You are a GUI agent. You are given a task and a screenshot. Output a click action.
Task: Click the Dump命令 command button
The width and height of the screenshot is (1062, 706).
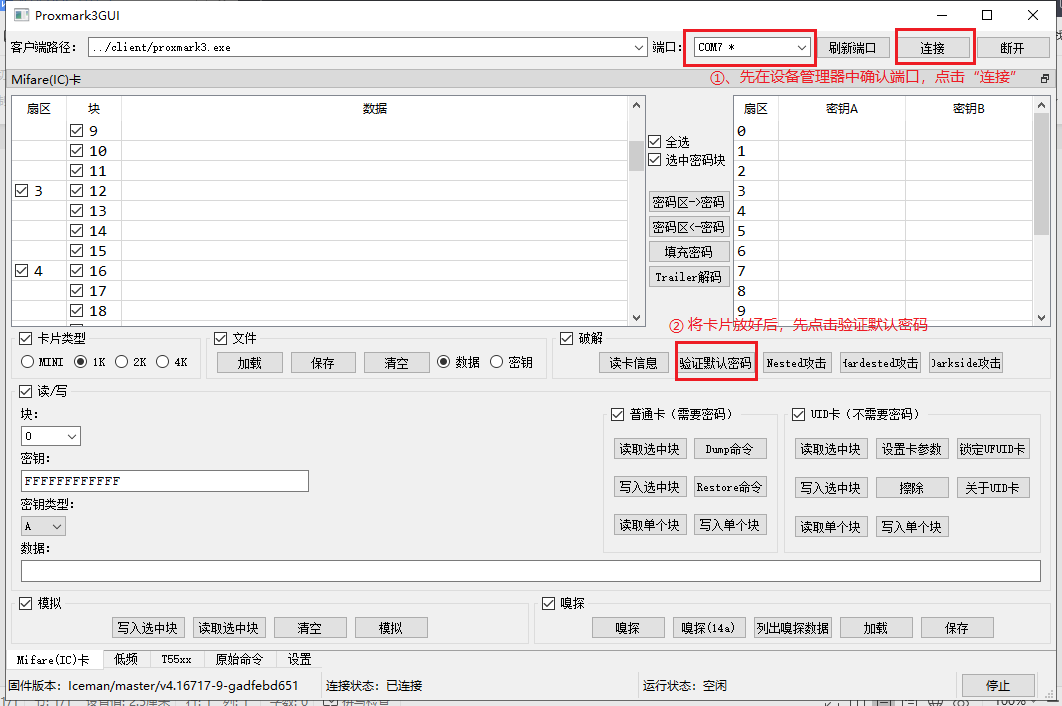point(730,448)
